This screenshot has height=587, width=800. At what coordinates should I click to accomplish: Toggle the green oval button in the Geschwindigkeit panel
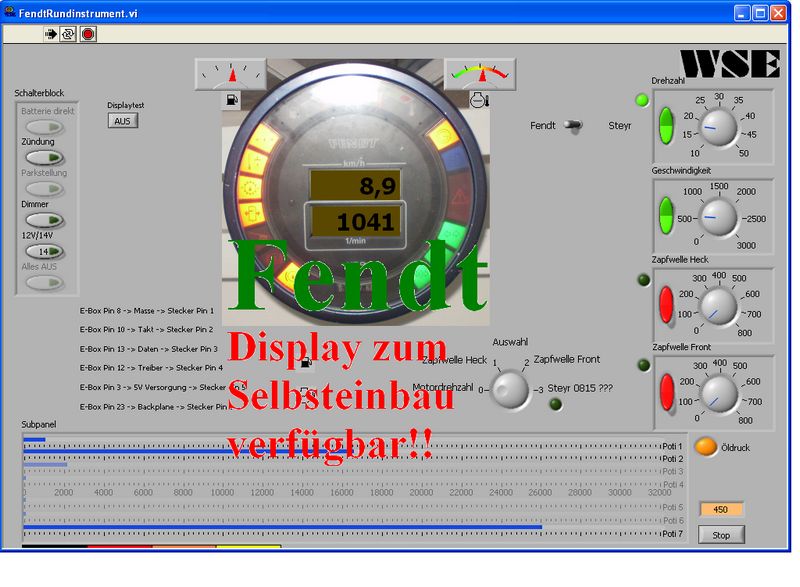tap(666, 216)
